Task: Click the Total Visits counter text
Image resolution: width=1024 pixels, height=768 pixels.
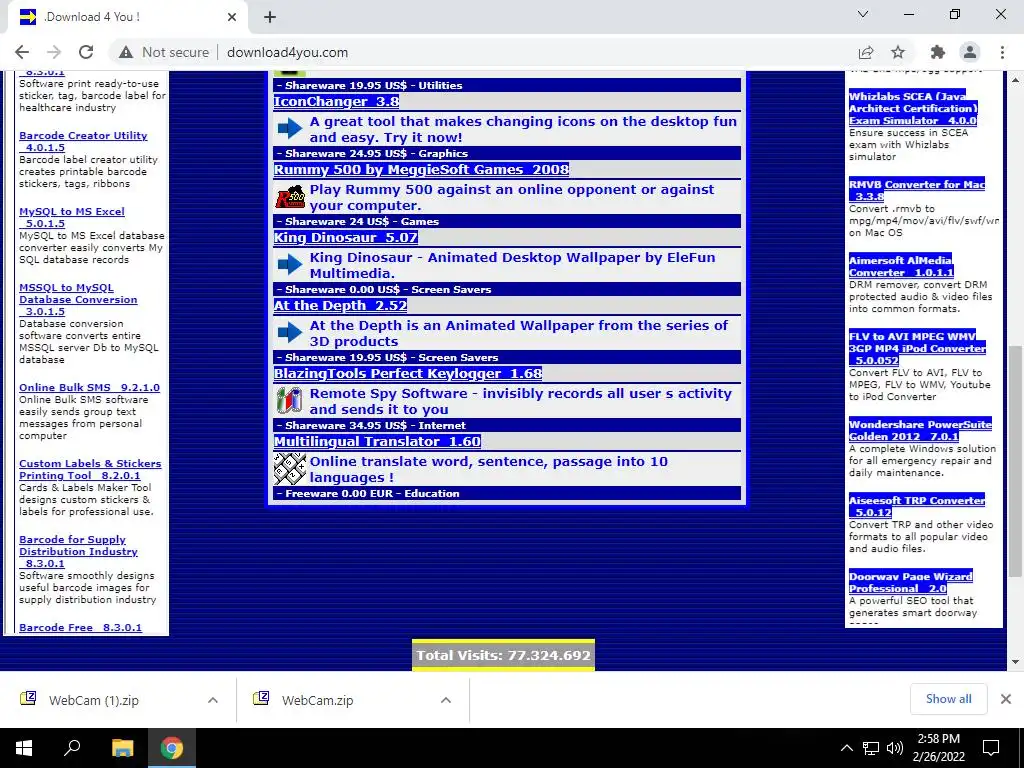Action: point(504,655)
